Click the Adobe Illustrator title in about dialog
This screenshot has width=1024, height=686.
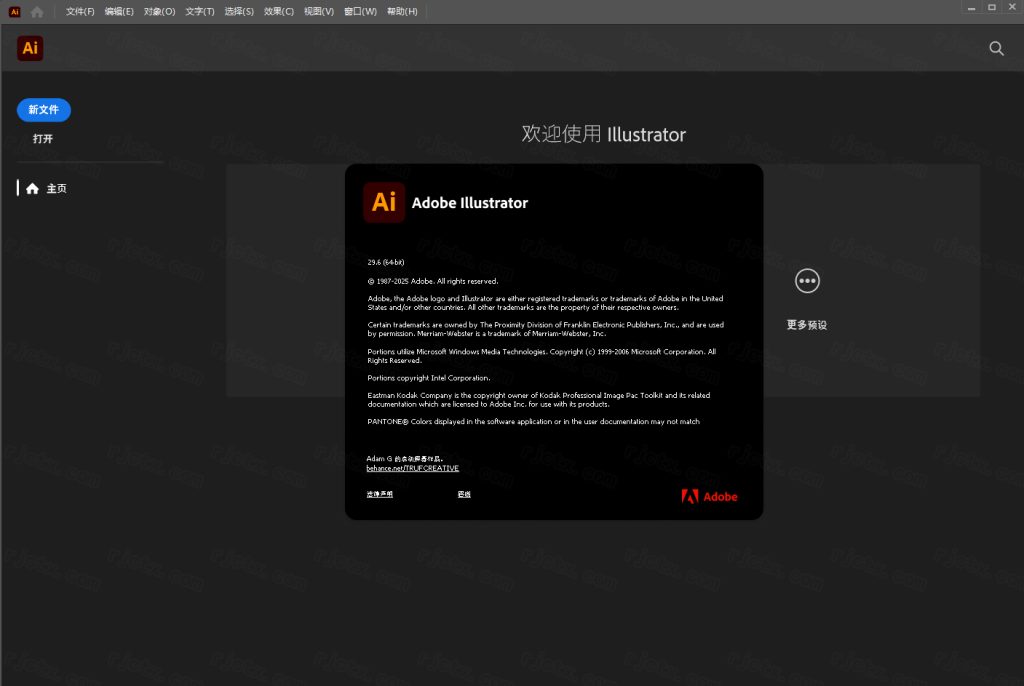point(470,203)
